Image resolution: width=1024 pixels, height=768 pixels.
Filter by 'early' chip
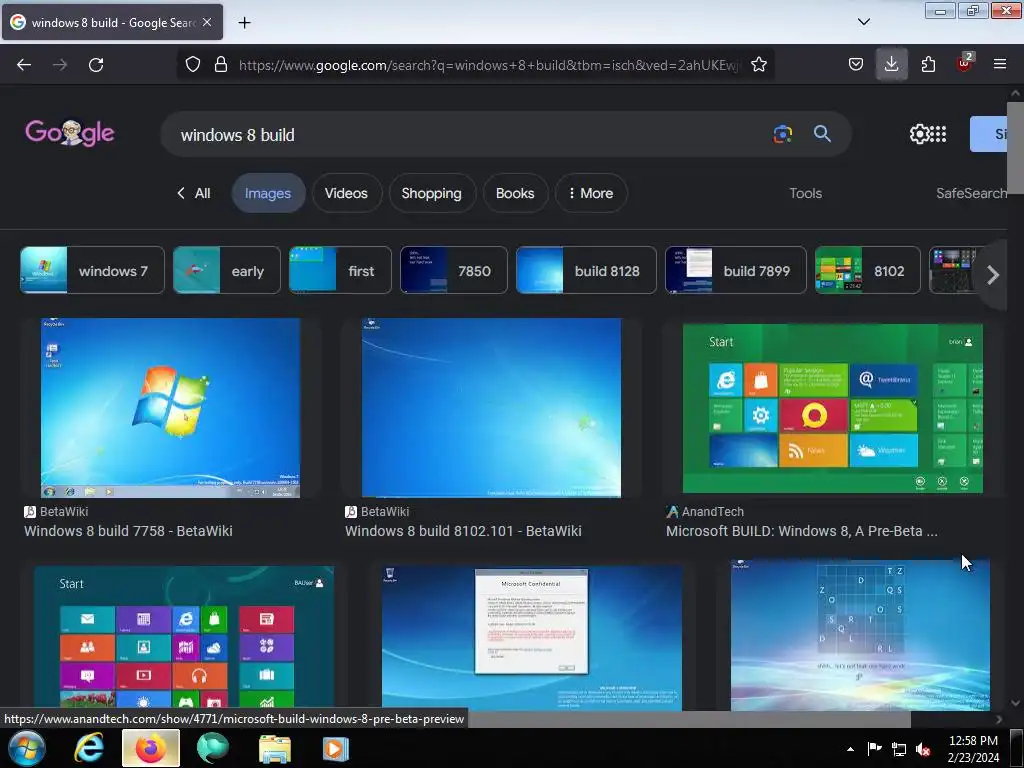click(227, 270)
